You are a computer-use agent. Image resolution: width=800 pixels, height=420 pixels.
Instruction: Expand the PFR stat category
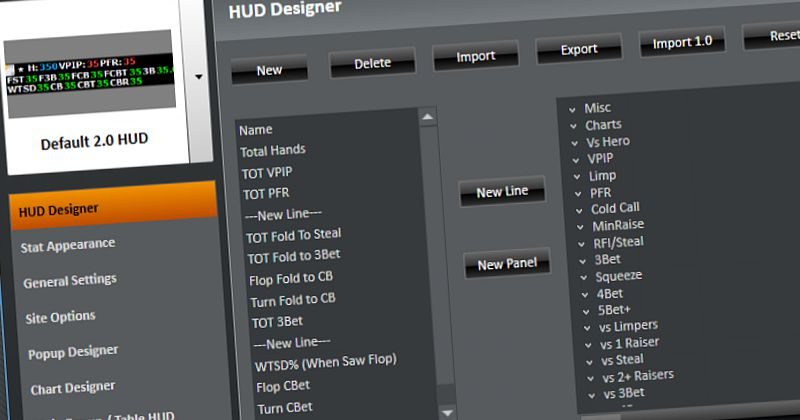[578, 194]
